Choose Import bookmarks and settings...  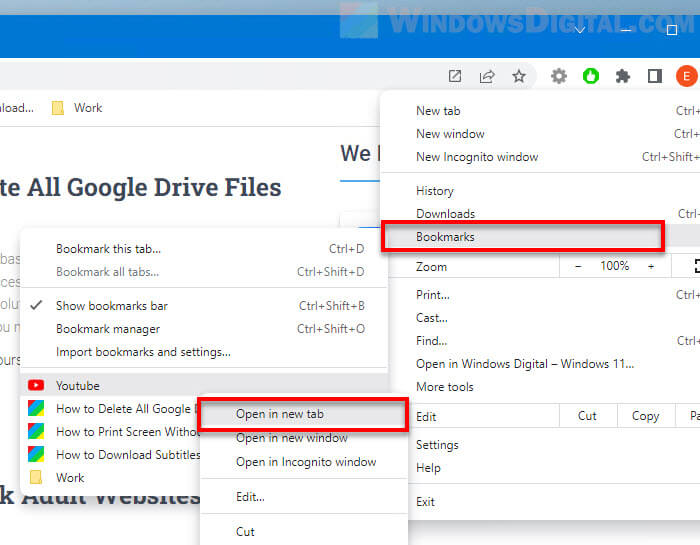click(x=204, y=352)
